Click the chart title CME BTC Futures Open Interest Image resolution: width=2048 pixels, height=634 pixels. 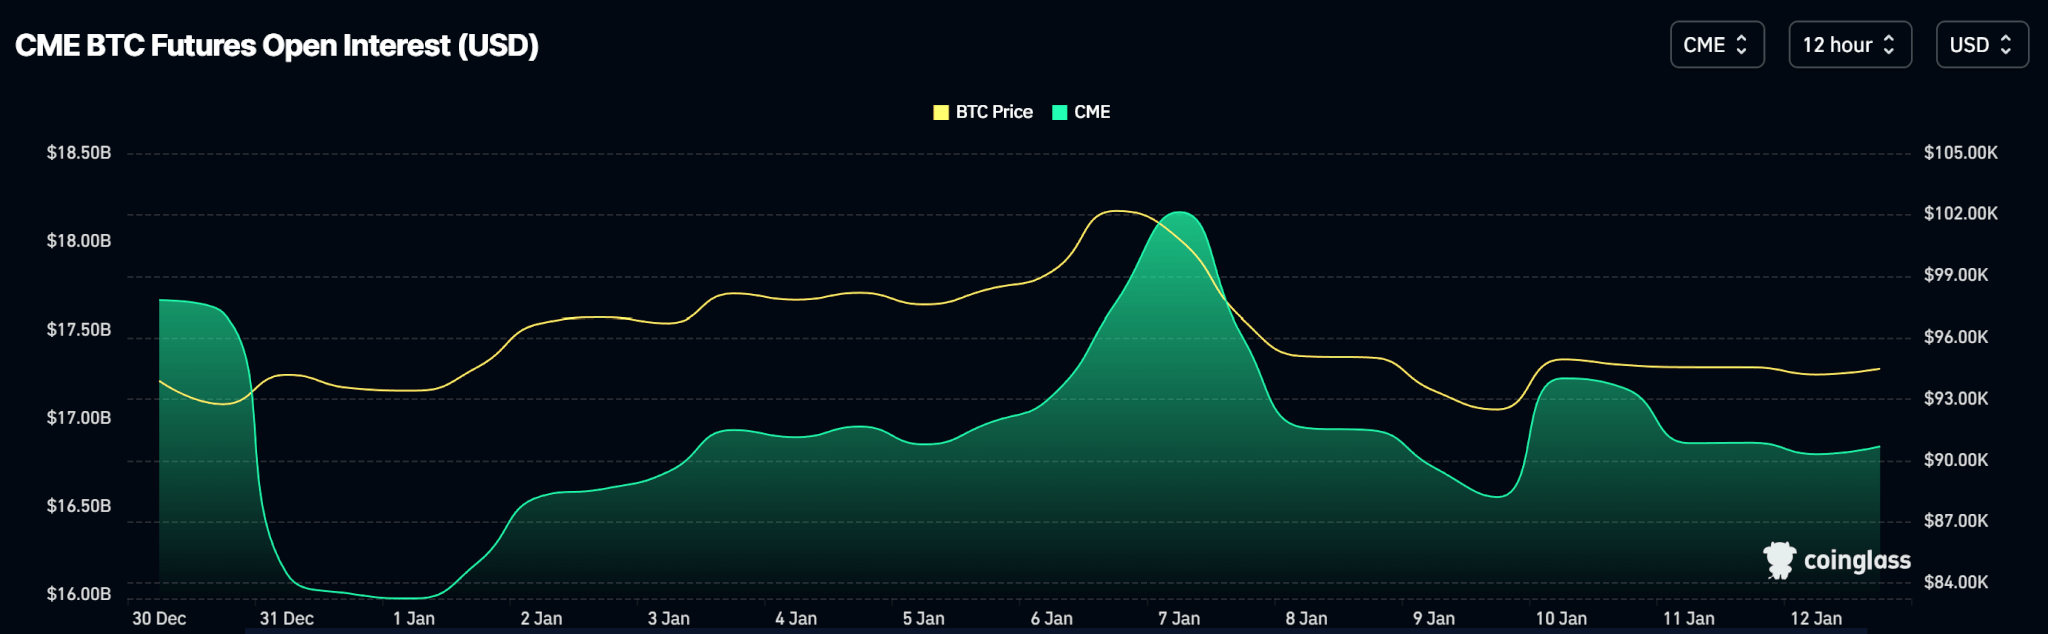pyautogui.click(x=277, y=46)
